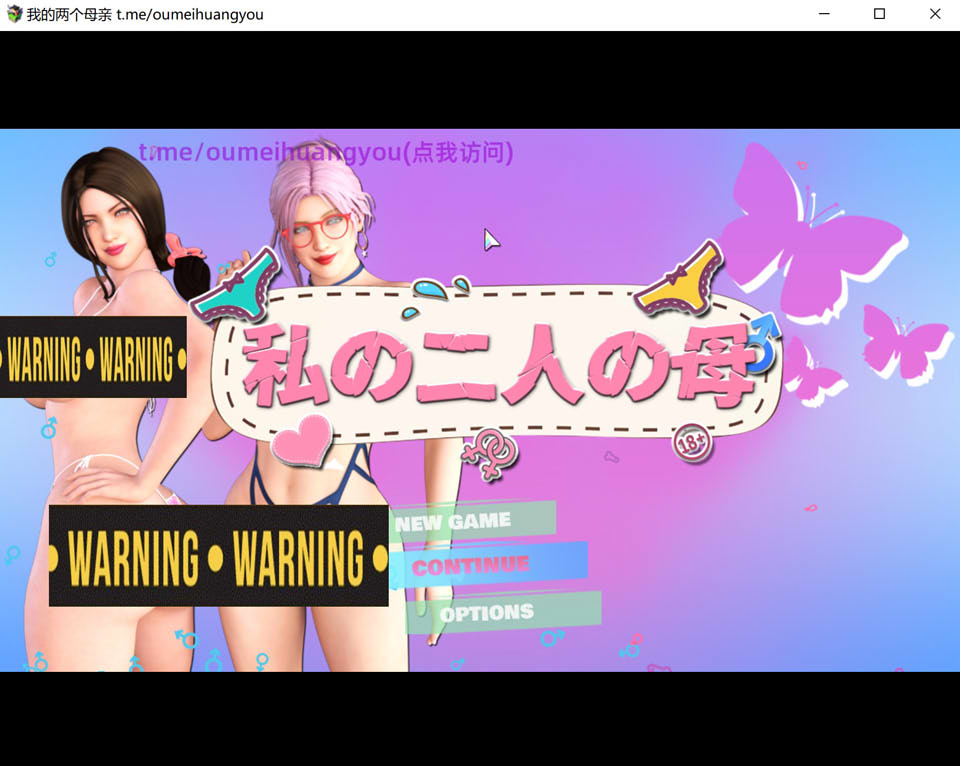Click the pink Japanese title logo

[497, 364]
